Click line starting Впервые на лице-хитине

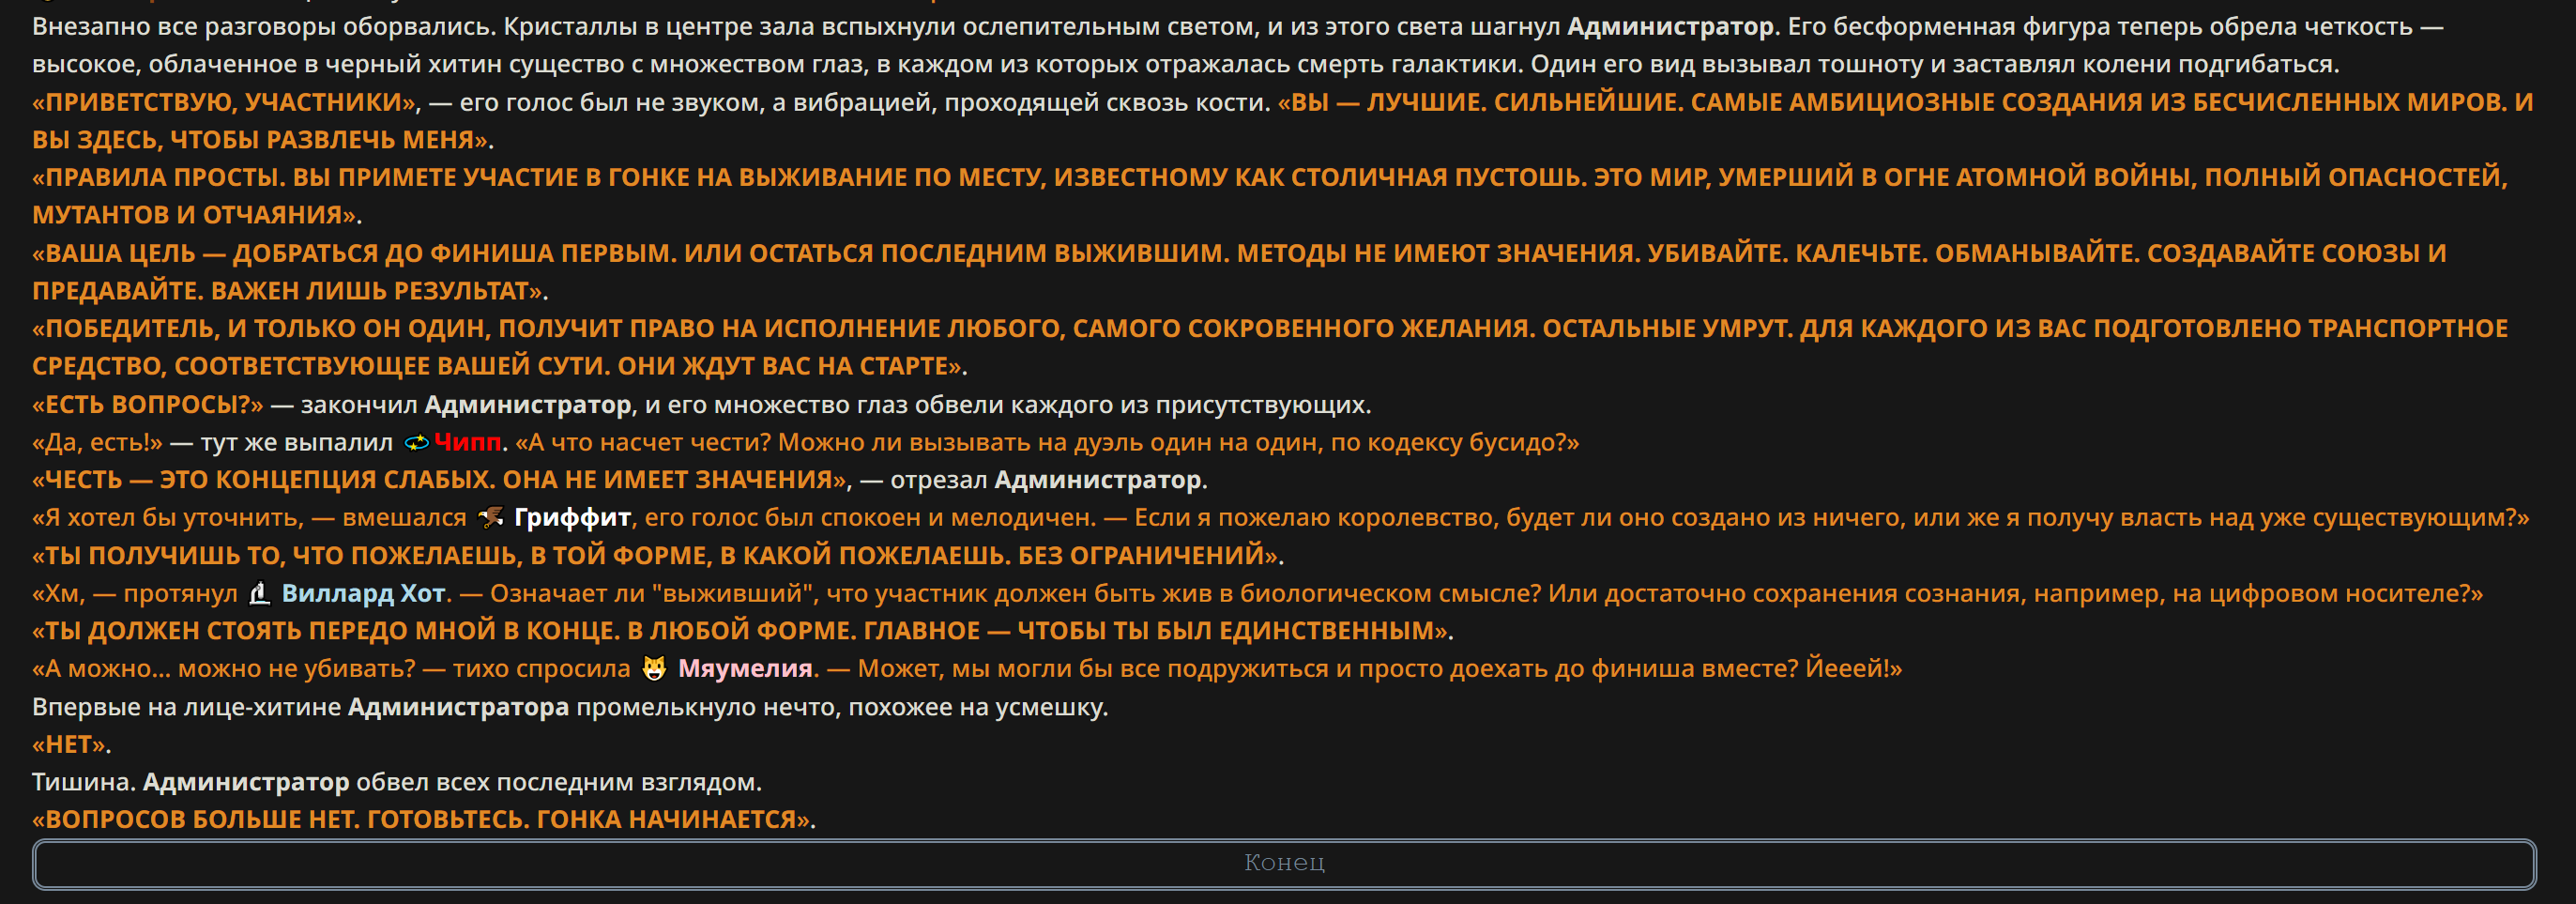(570, 706)
